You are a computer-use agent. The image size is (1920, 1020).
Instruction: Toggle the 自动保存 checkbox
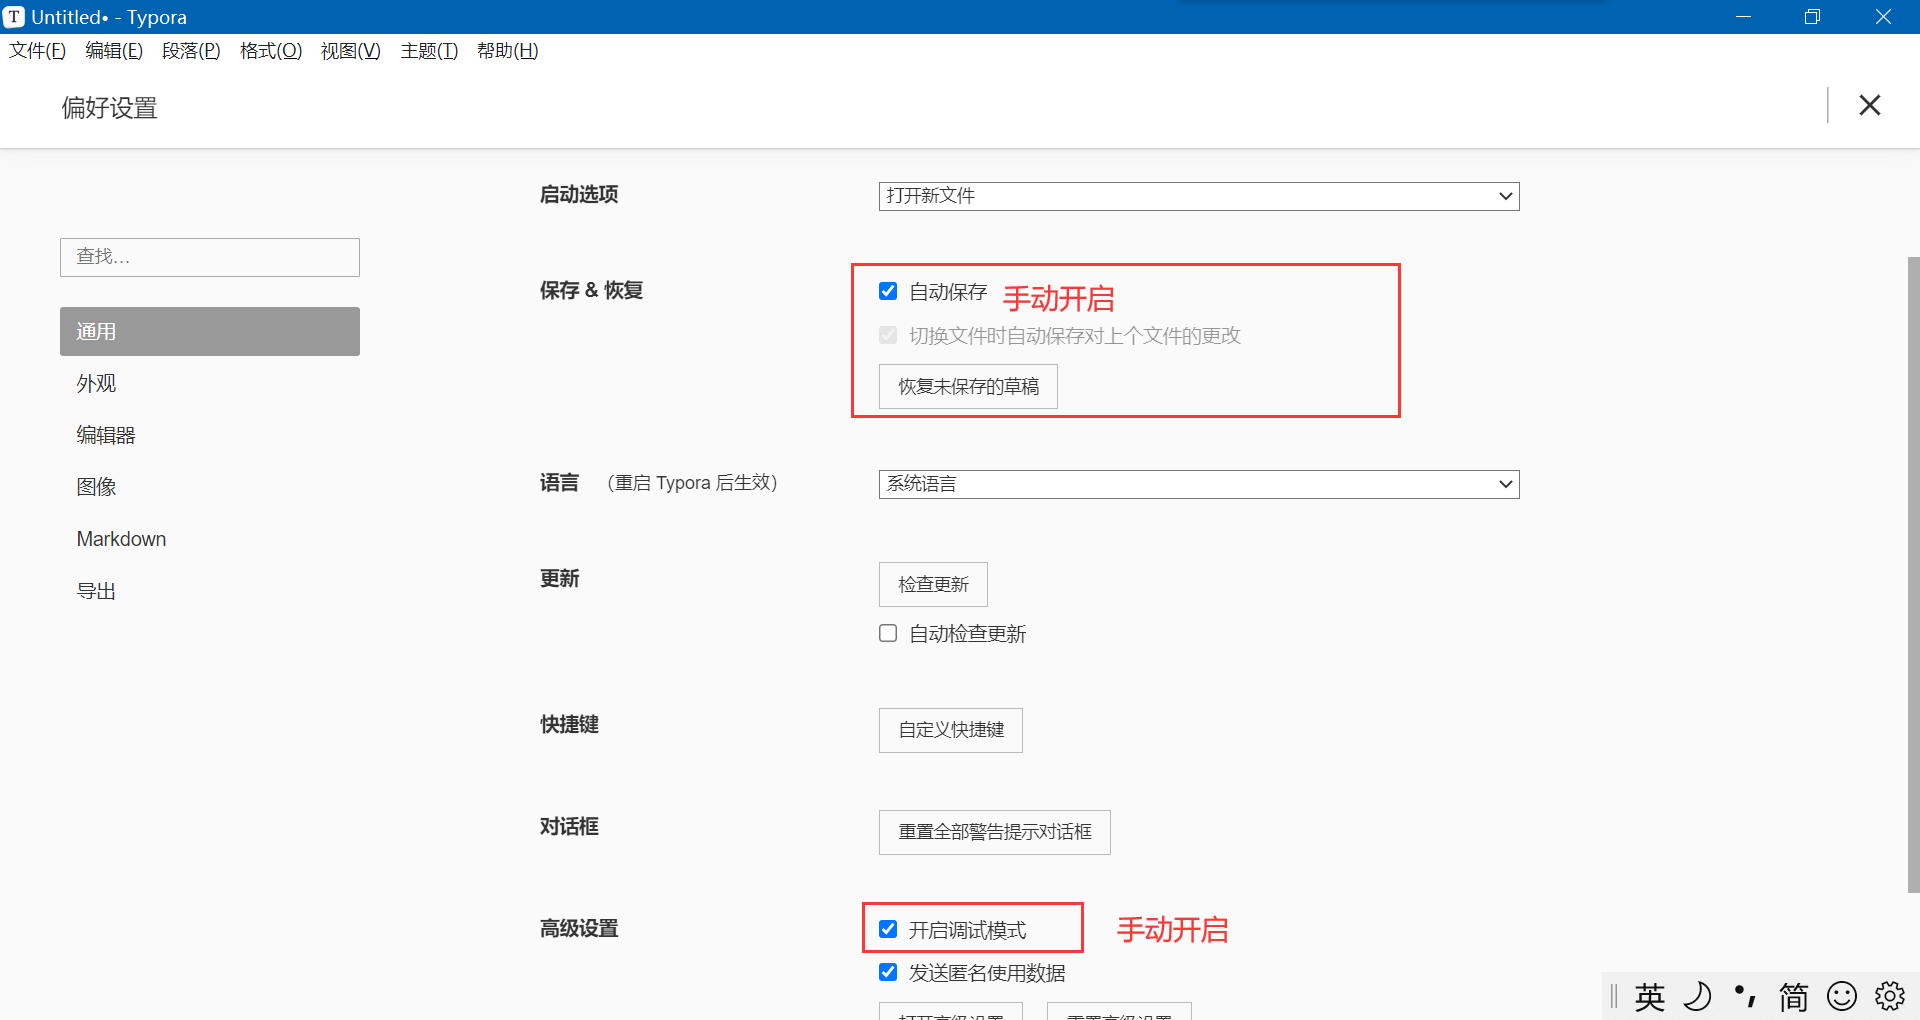point(888,291)
